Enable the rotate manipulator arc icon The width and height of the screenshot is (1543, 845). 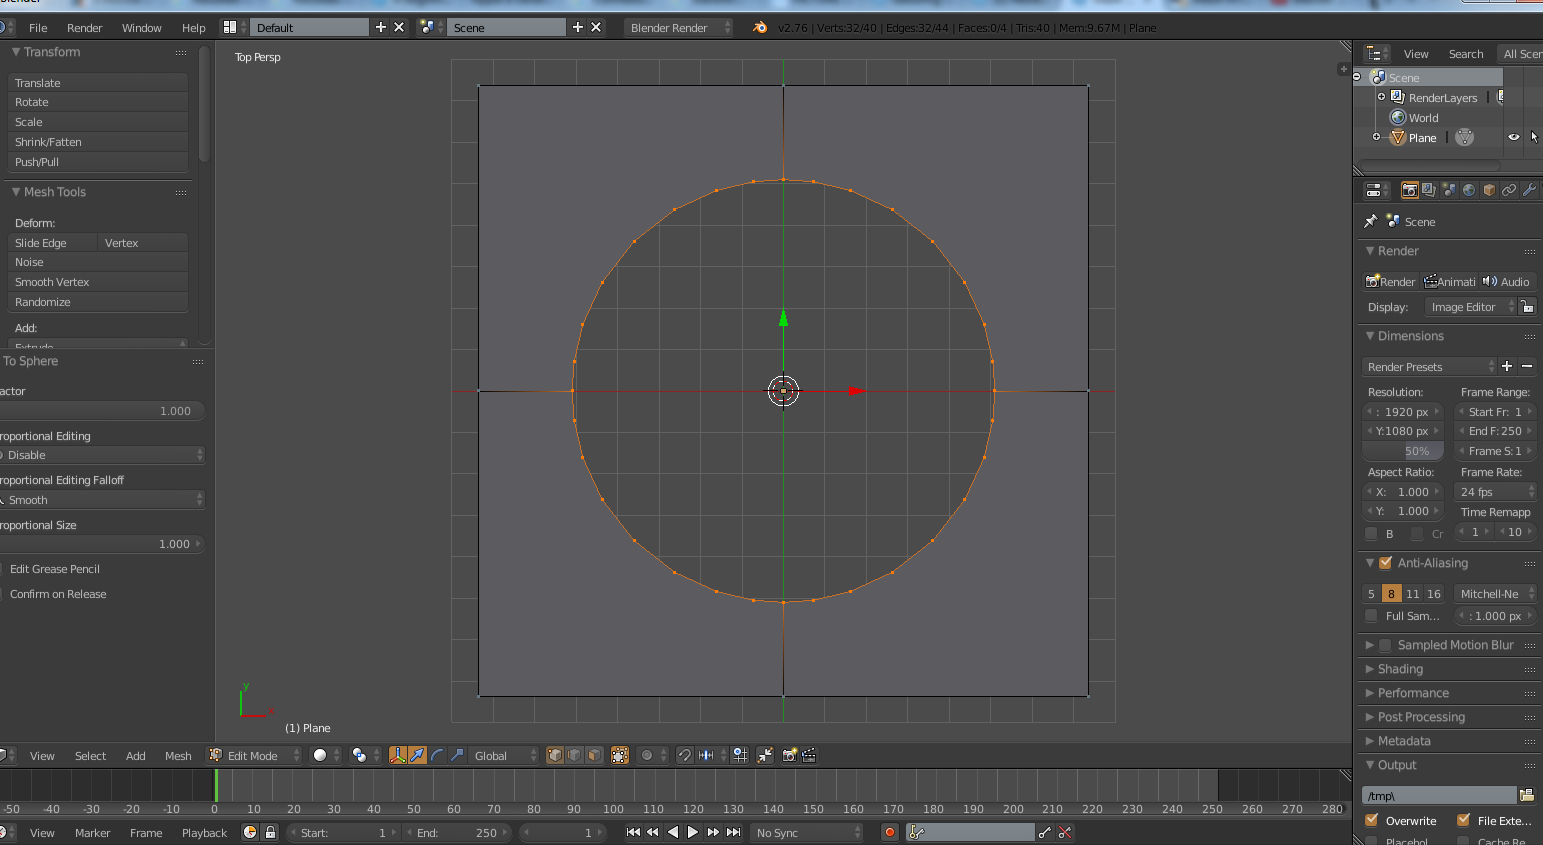[437, 755]
